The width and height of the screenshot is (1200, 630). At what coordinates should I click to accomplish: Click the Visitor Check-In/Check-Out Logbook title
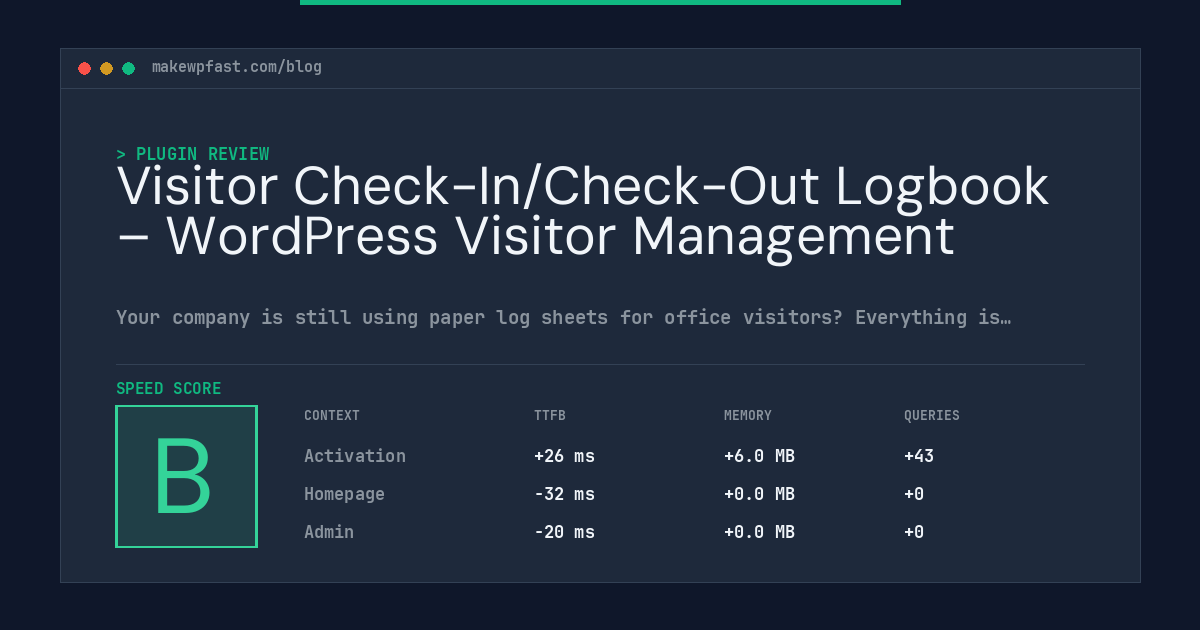[583, 212]
